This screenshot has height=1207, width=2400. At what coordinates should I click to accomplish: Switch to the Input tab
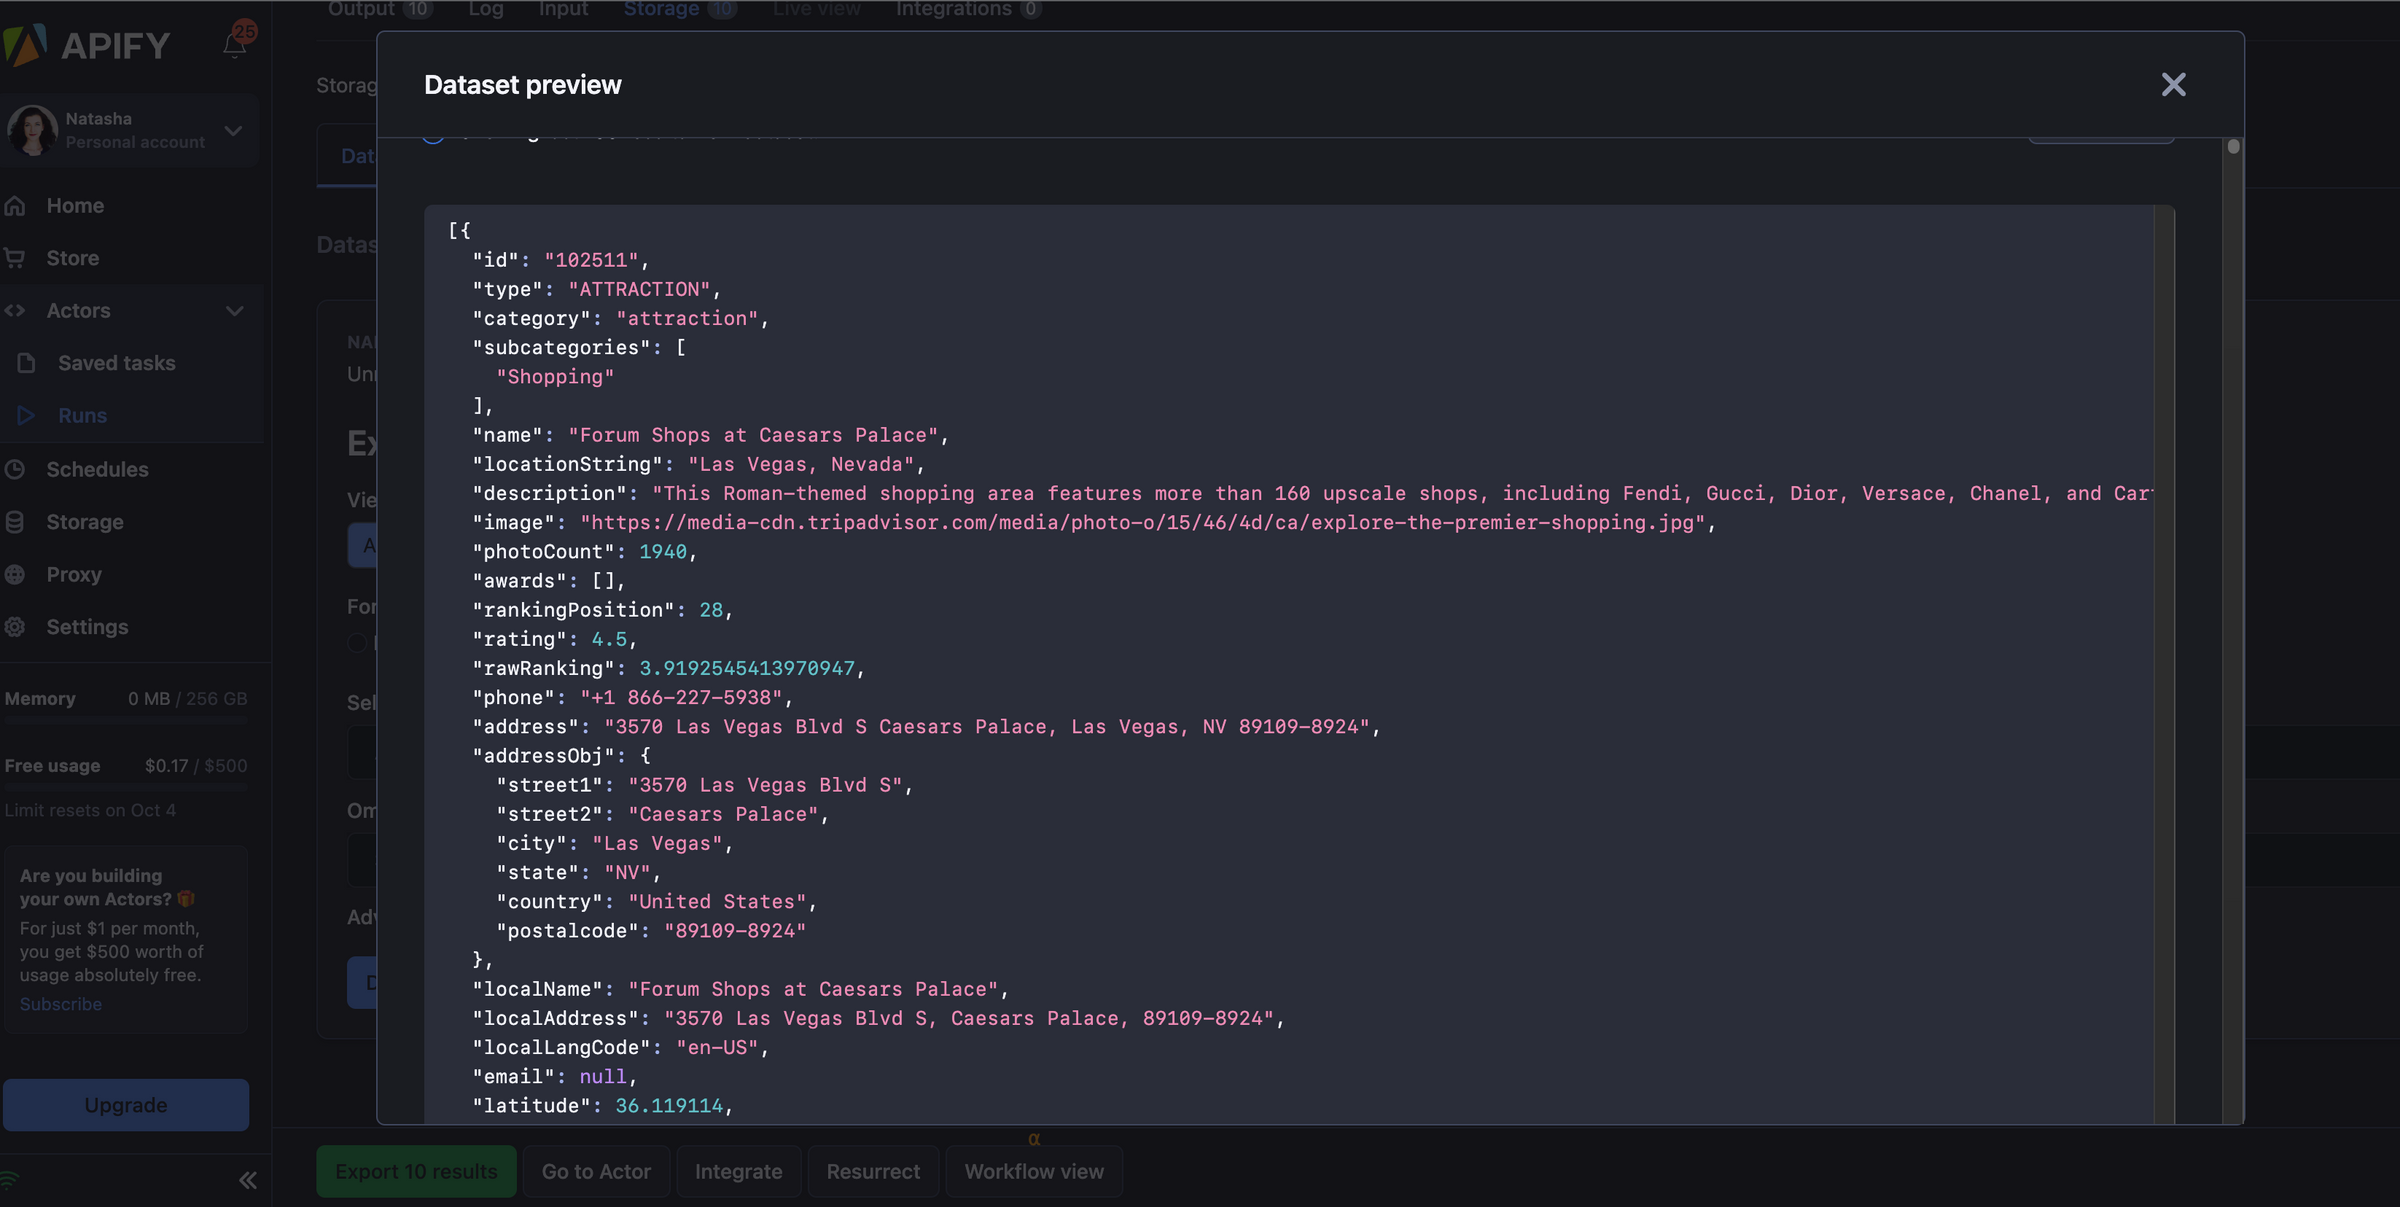coord(563,9)
